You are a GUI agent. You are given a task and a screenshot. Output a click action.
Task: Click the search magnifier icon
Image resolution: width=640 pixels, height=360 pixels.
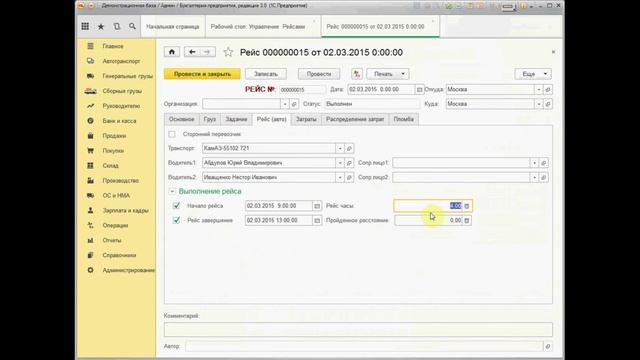132,27
